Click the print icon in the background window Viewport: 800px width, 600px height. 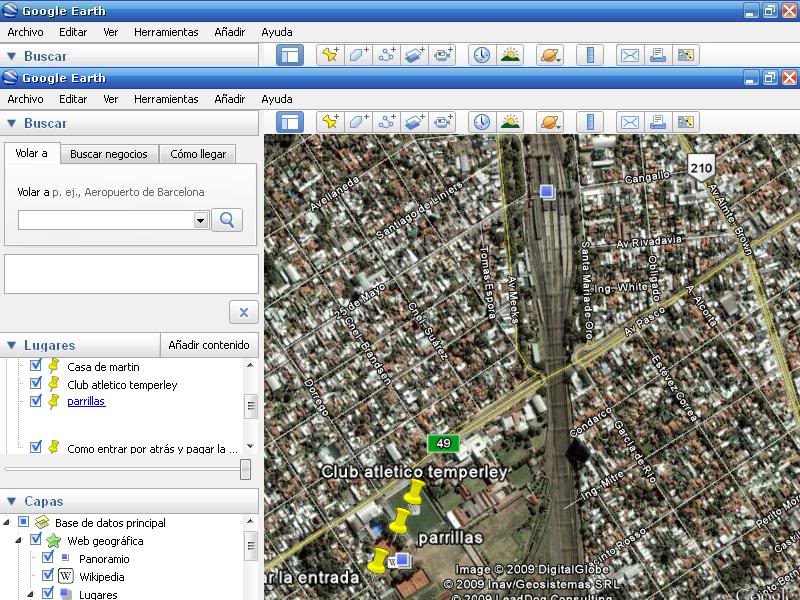pos(658,55)
